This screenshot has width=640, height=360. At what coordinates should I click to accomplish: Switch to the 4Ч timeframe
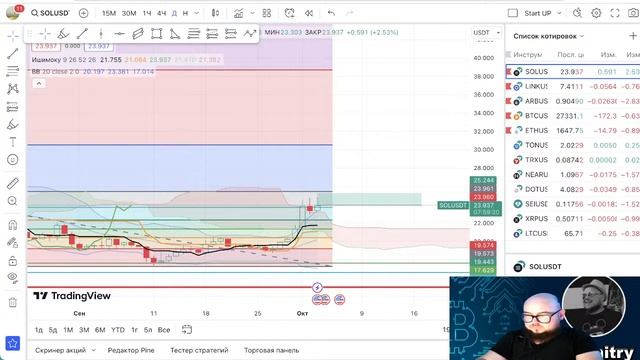[x=162, y=13]
